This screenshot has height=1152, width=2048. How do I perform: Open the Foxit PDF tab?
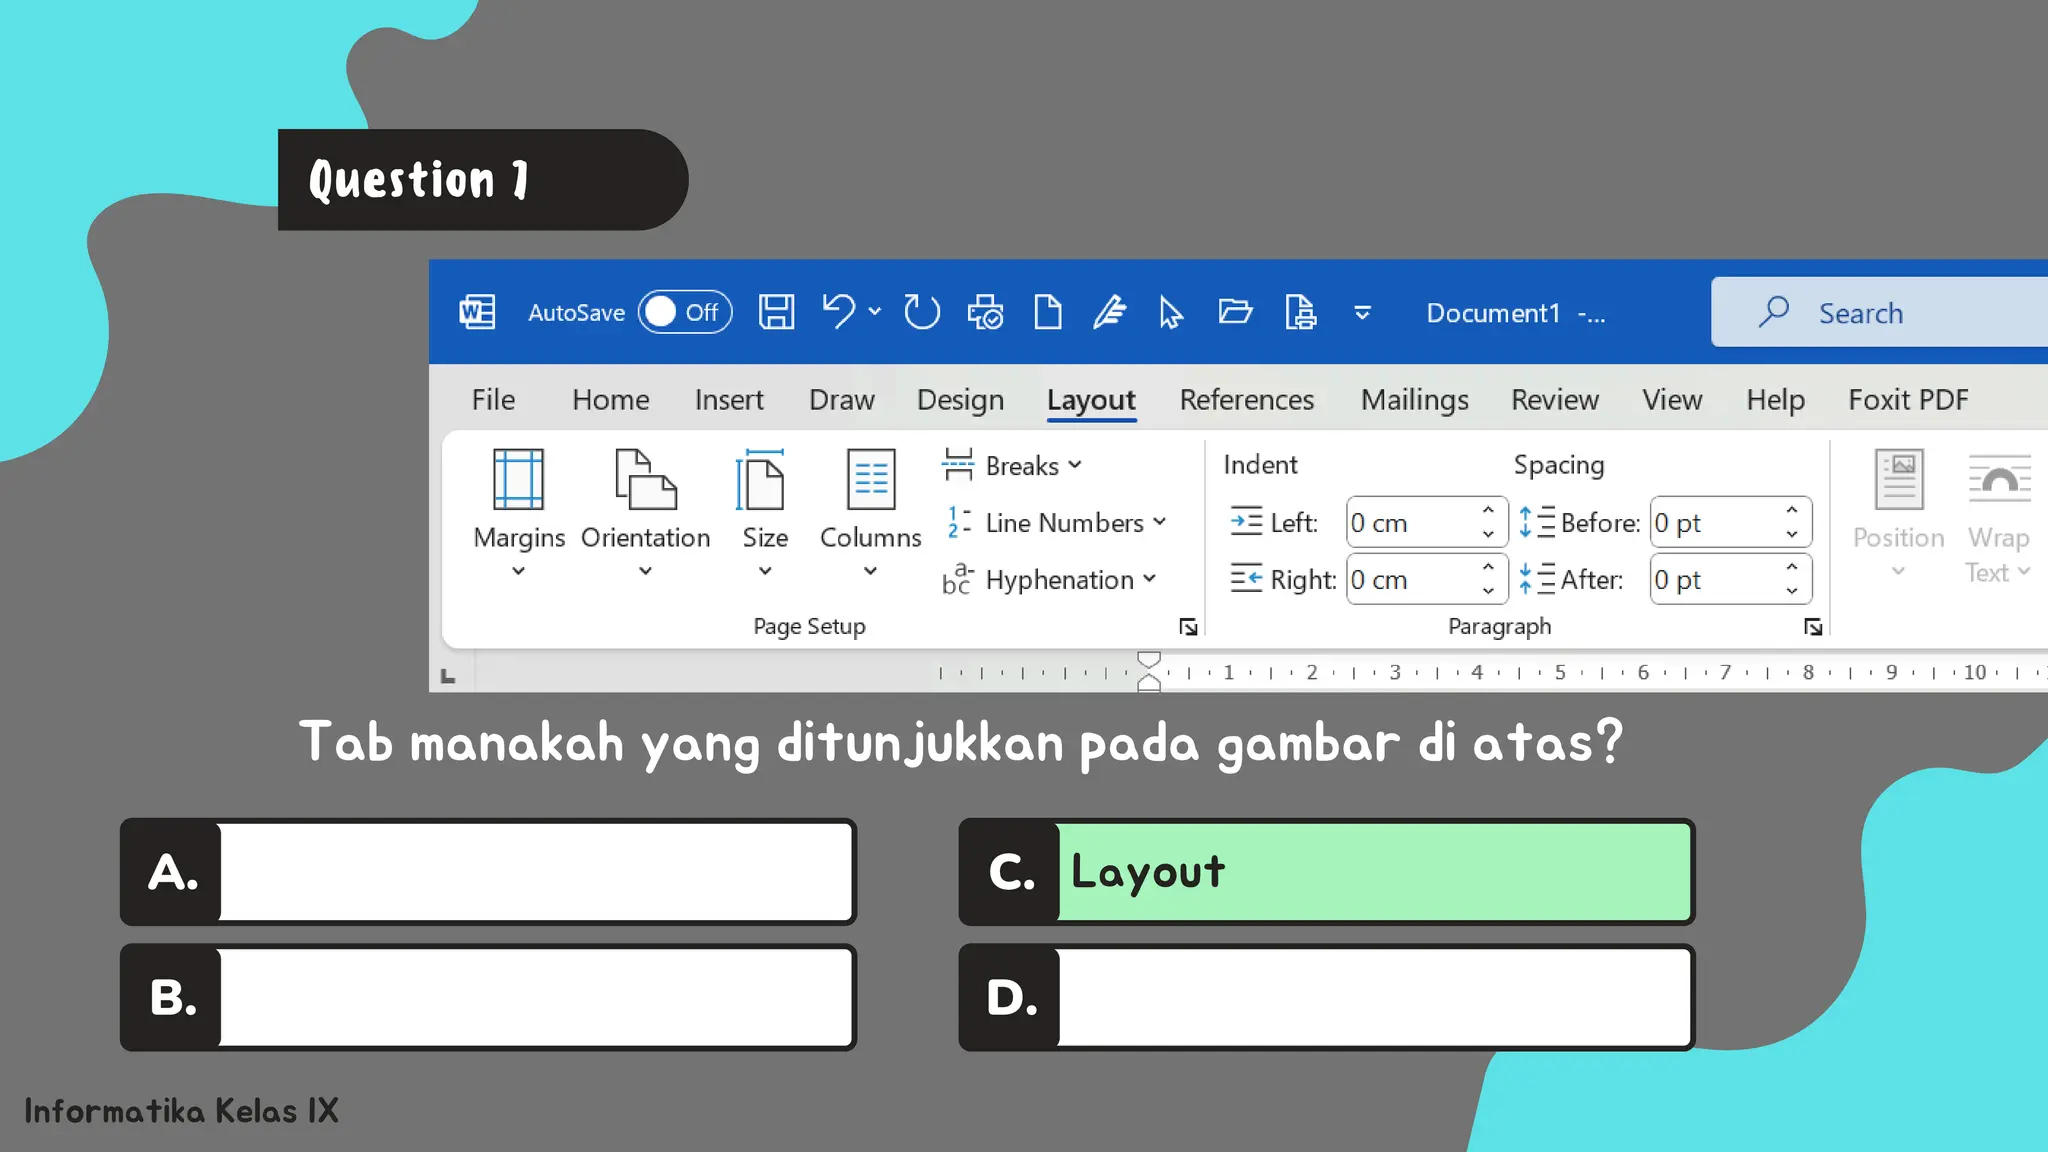(x=1908, y=400)
